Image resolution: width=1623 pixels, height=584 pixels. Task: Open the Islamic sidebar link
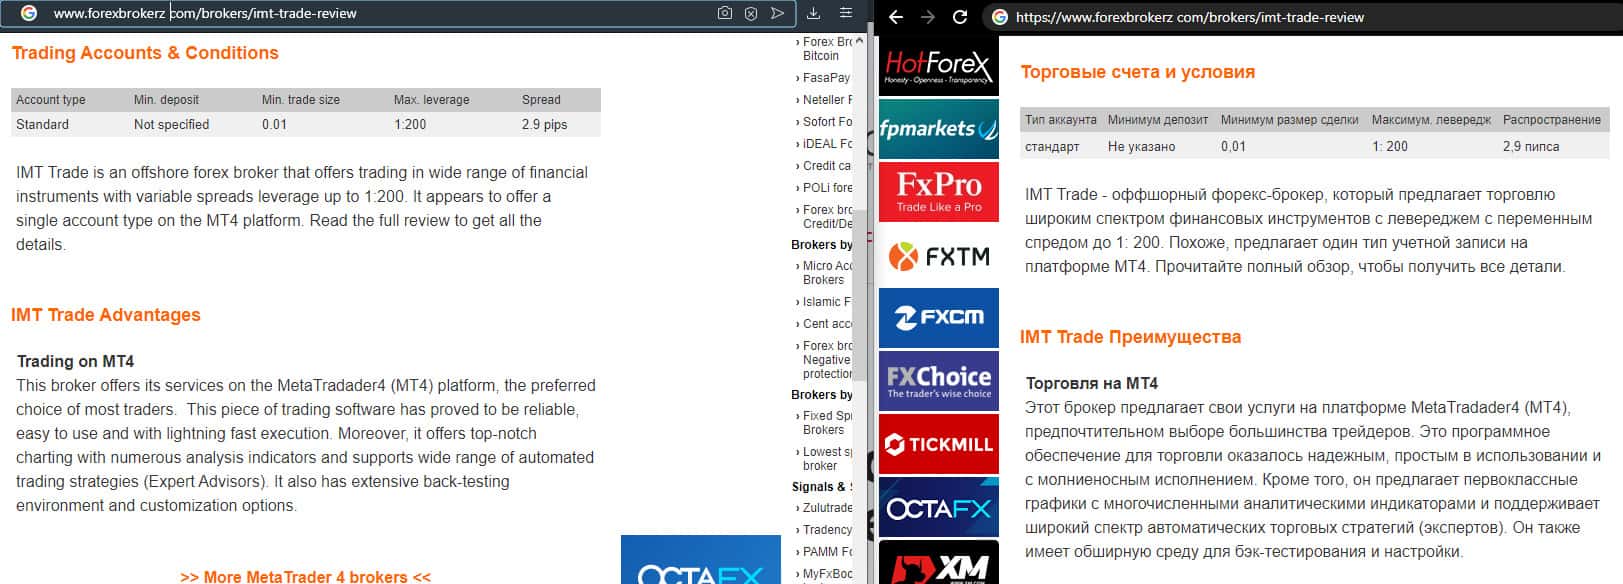826,301
